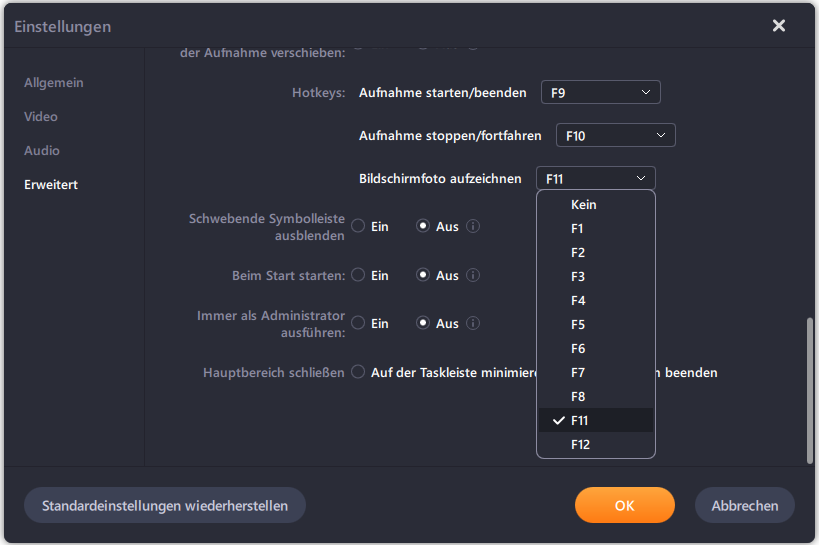This screenshot has height=545, width=819.
Task: Select Aus for Immer als Administrator ausführen
Action: coord(423,323)
